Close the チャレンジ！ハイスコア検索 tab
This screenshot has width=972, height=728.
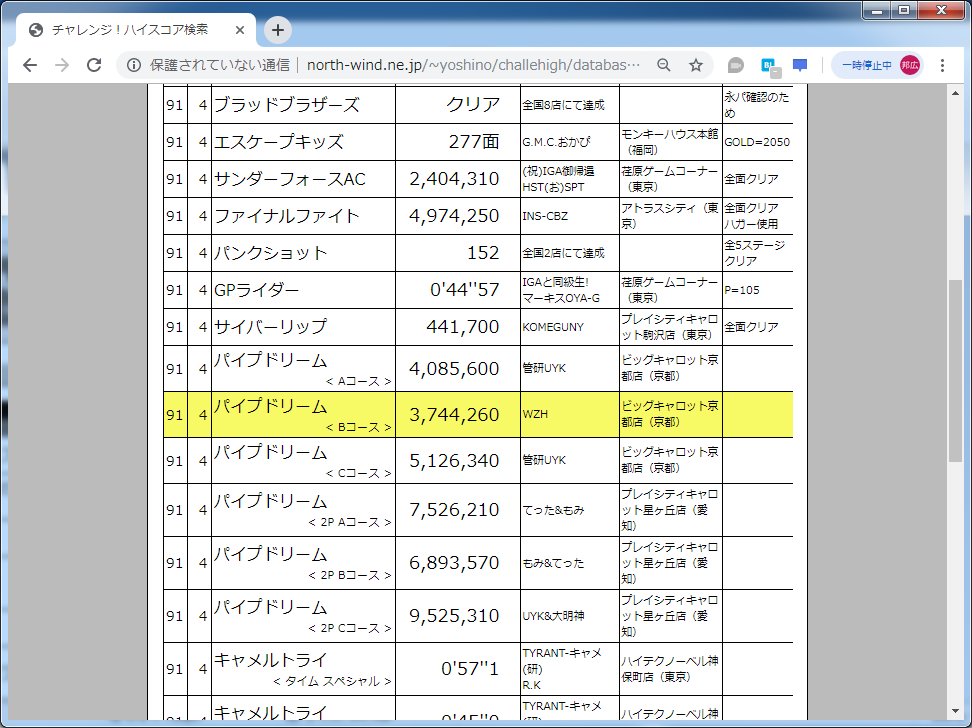coord(239,30)
